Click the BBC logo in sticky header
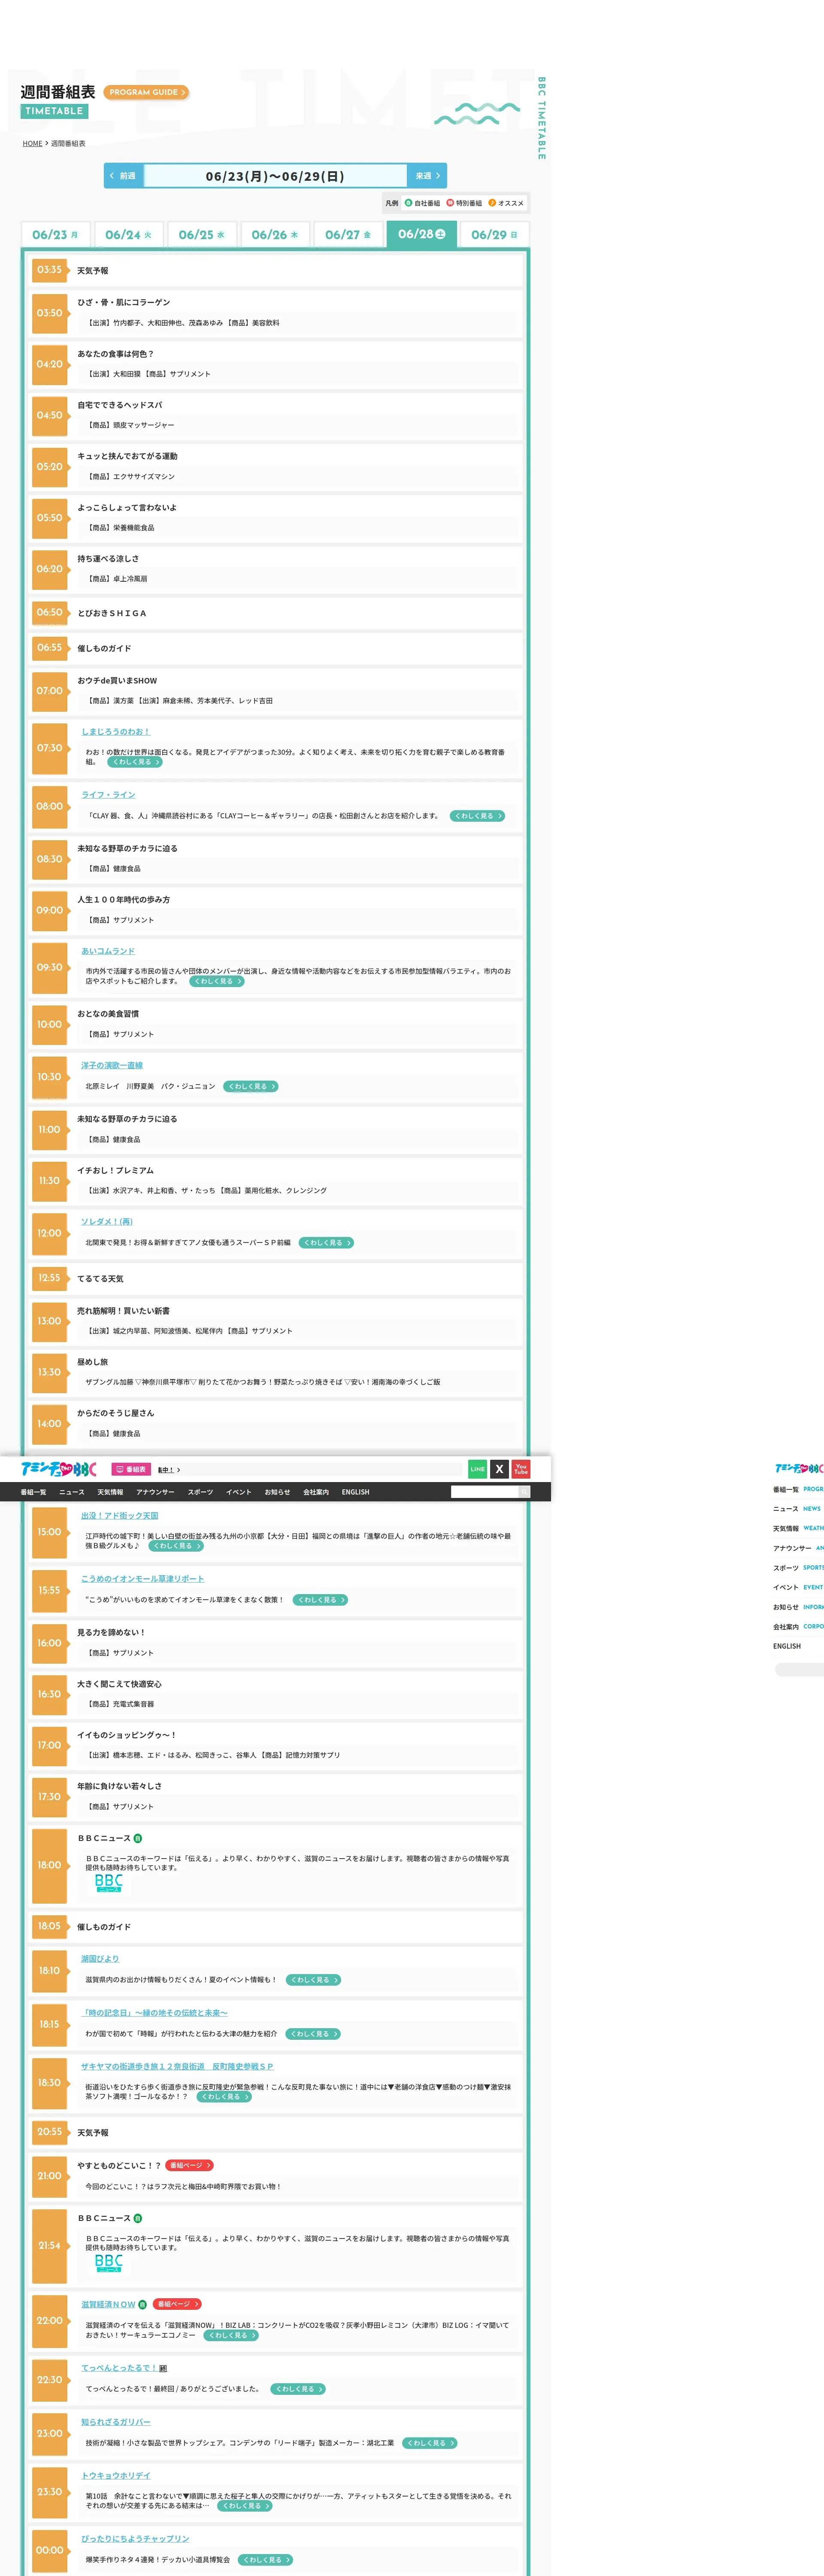 [59, 1469]
